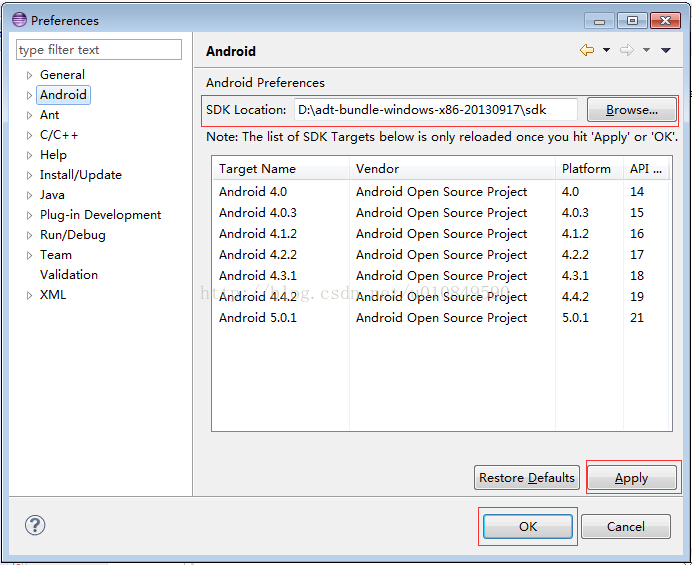Select Team in the preferences tree

[x=56, y=255]
